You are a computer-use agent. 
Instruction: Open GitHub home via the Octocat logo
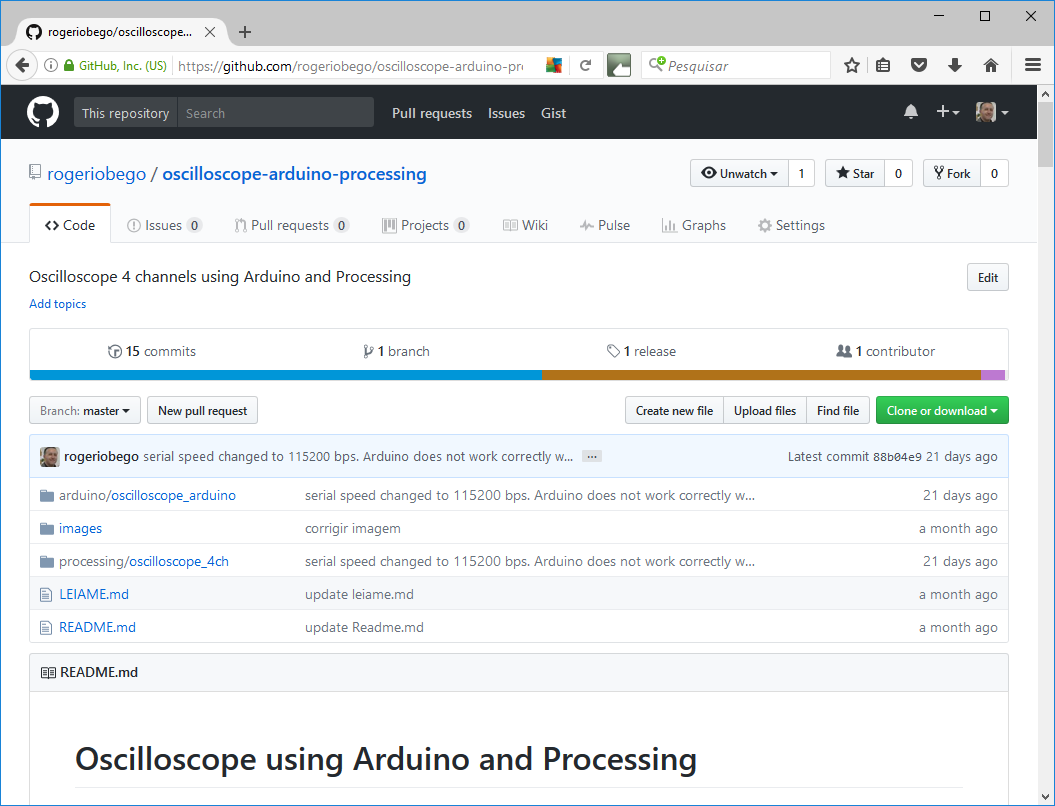(x=42, y=111)
